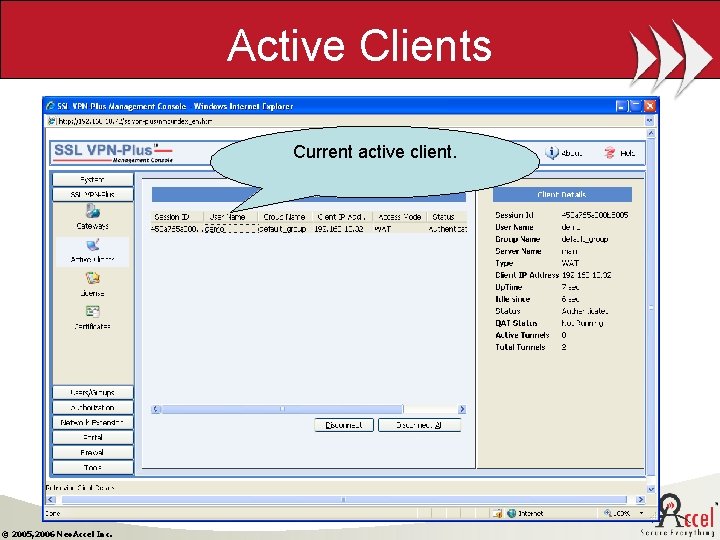
Task: Click the Disconnect button
Action: point(344,425)
